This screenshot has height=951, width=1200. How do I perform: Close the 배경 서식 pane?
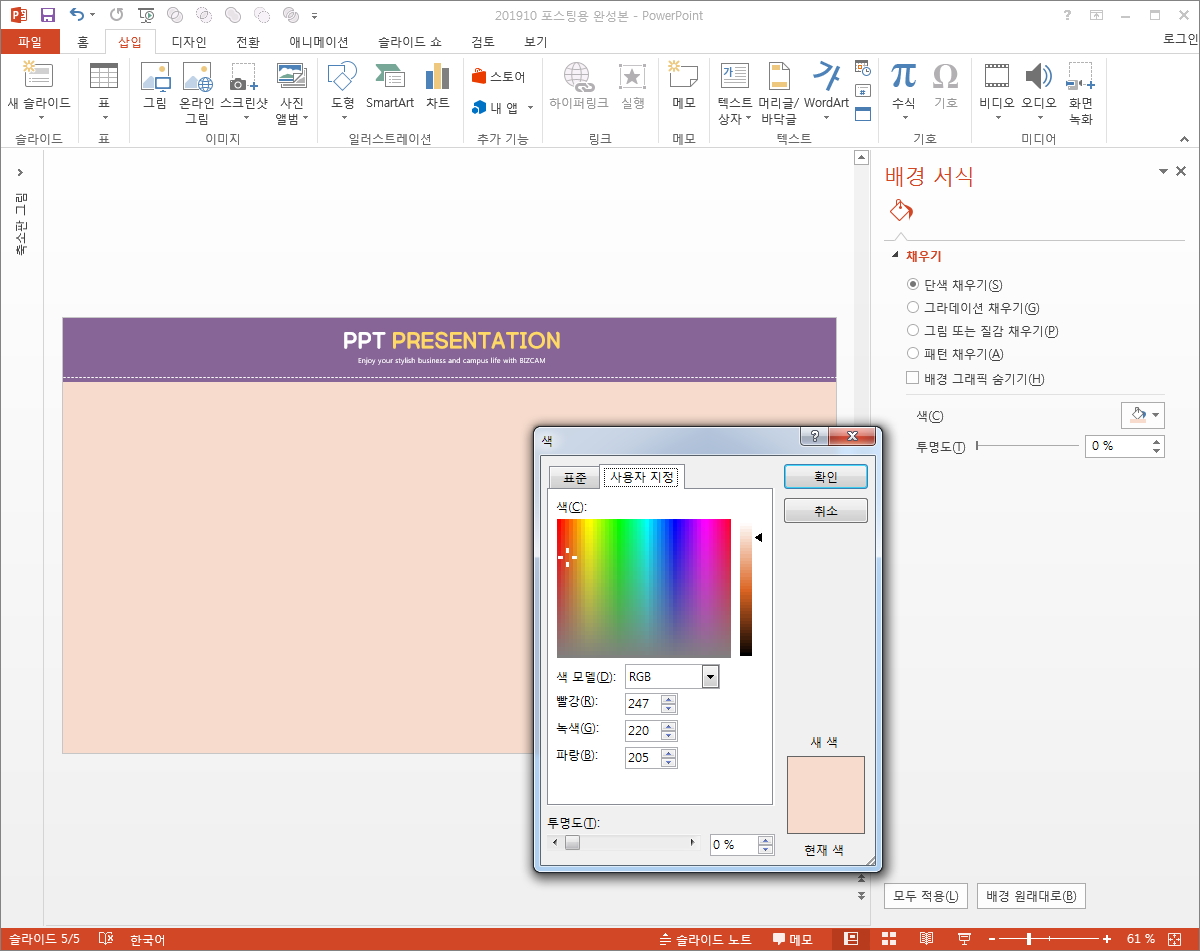pyautogui.click(x=1181, y=171)
